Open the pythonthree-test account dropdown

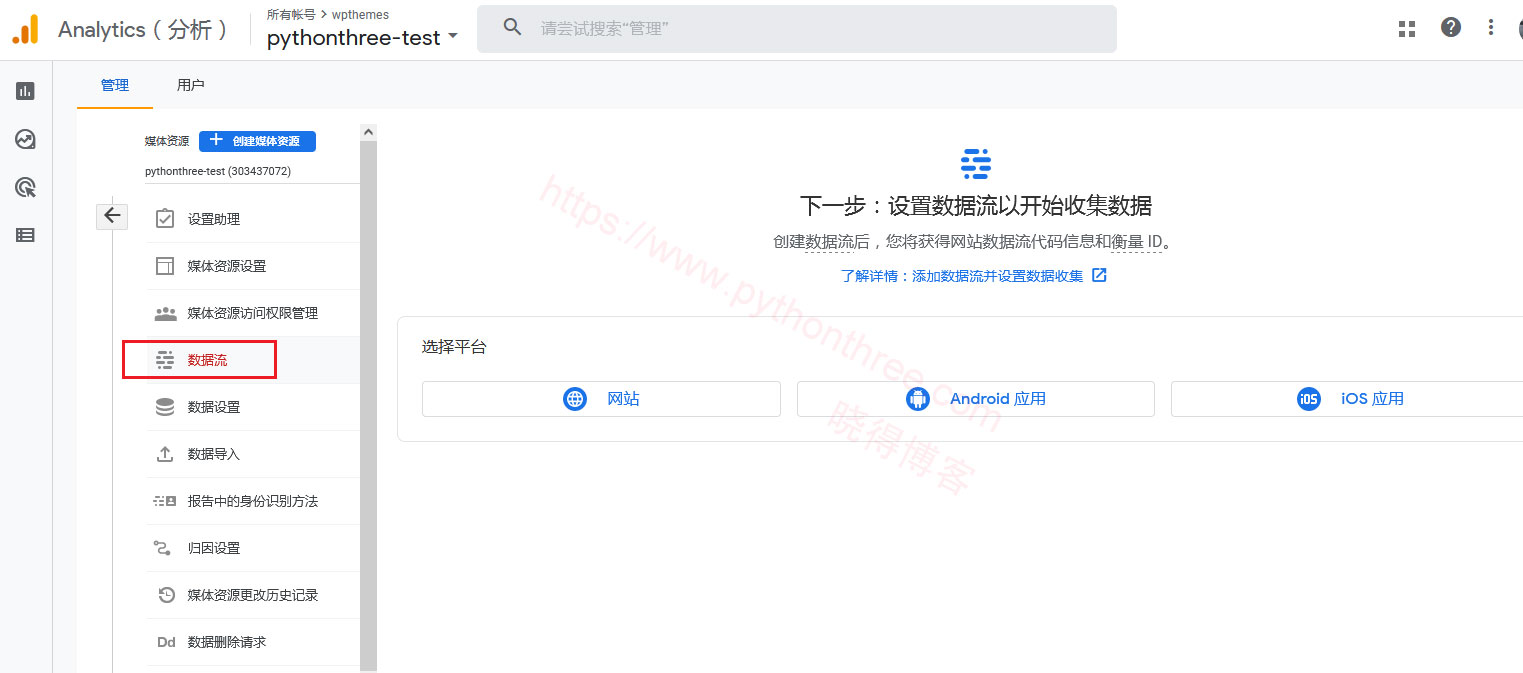(x=362, y=37)
